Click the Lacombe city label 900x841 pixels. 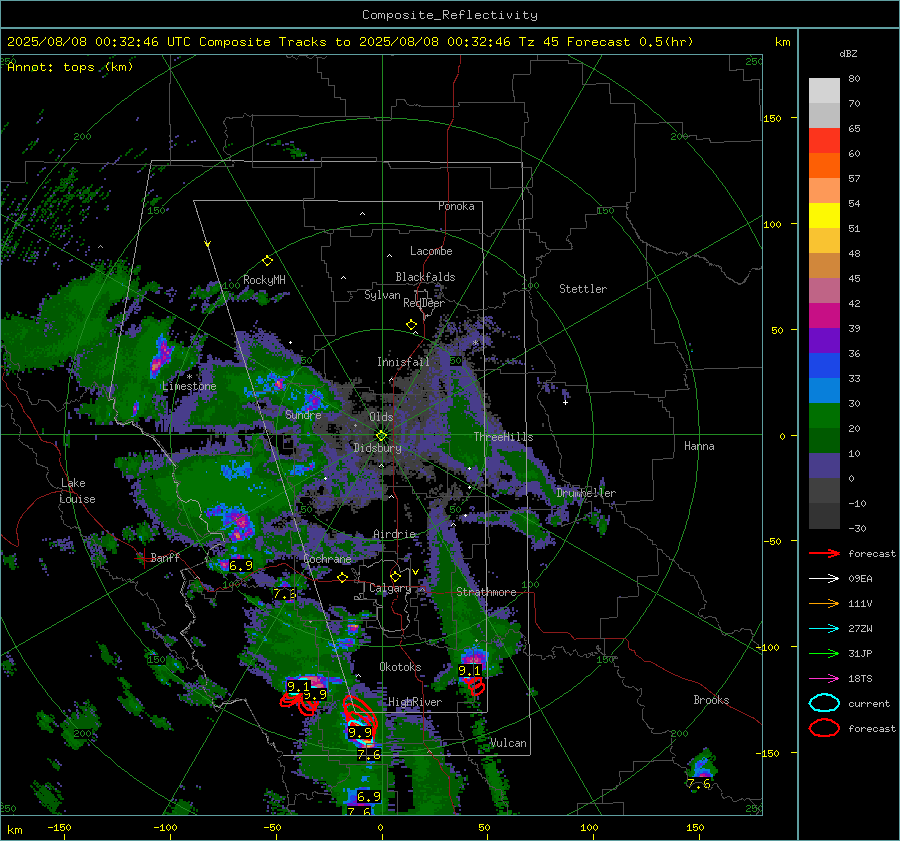coord(431,251)
